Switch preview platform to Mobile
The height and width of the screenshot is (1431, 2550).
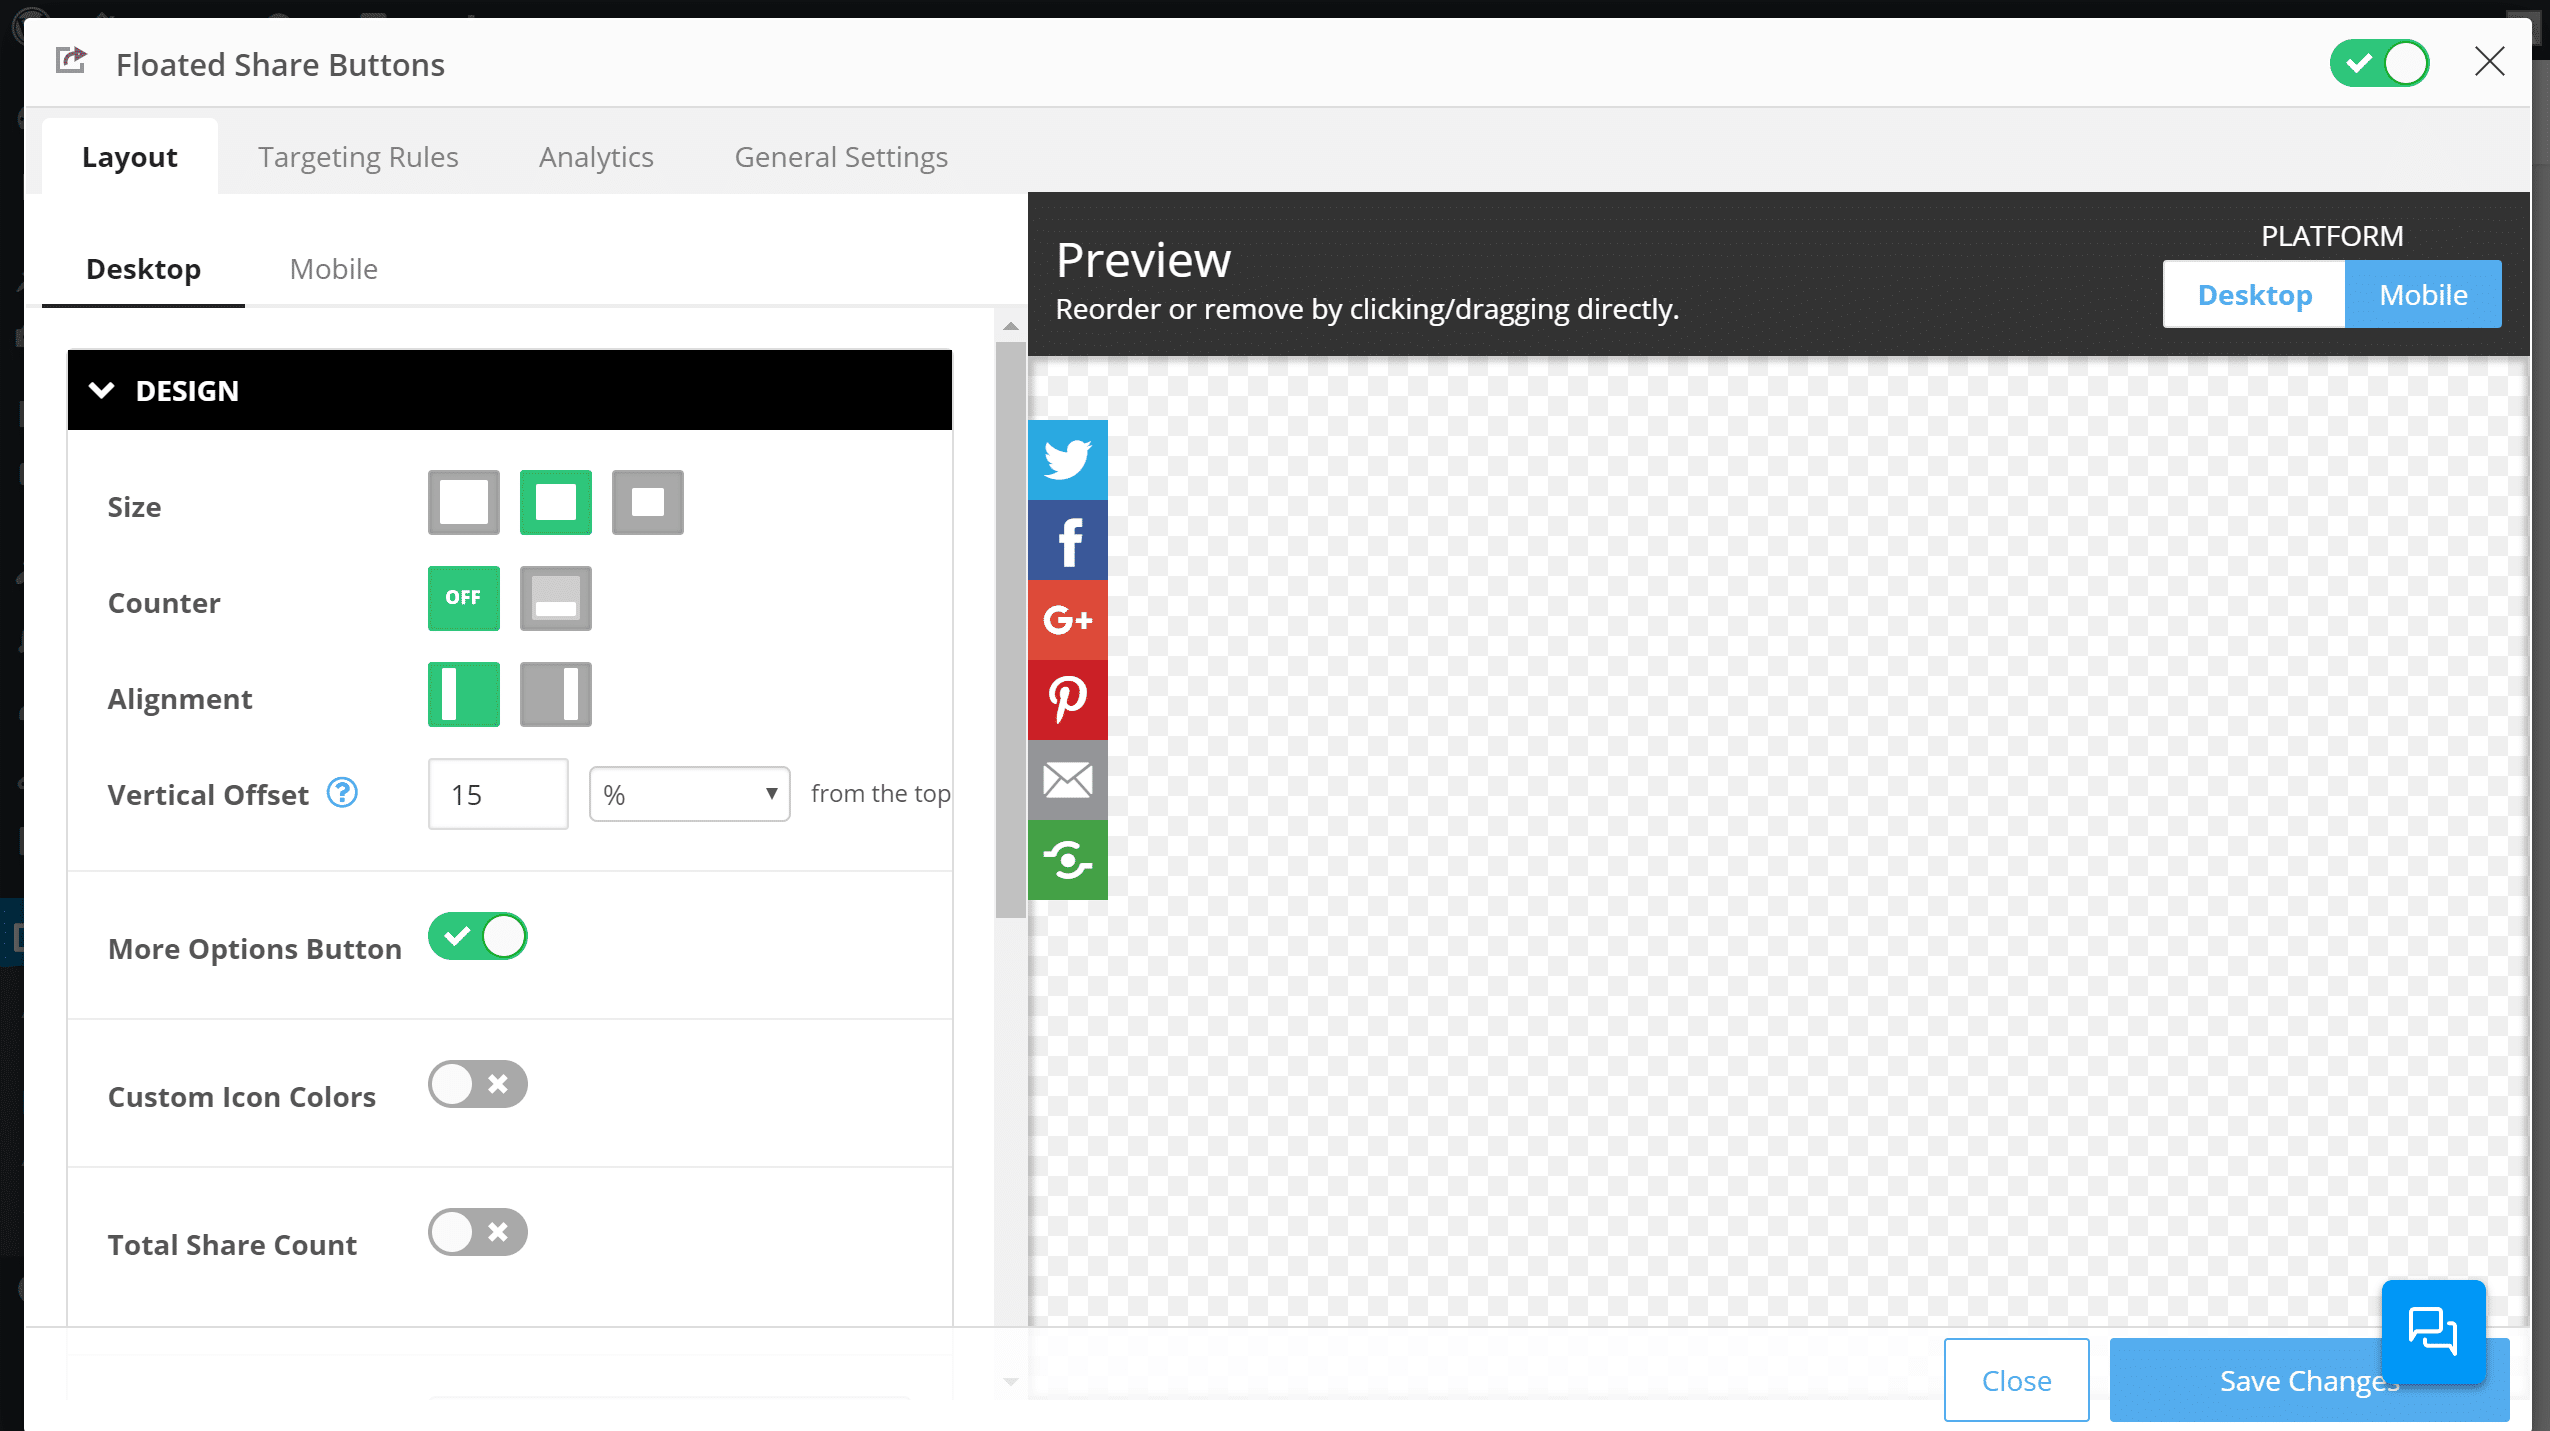click(2422, 294)
